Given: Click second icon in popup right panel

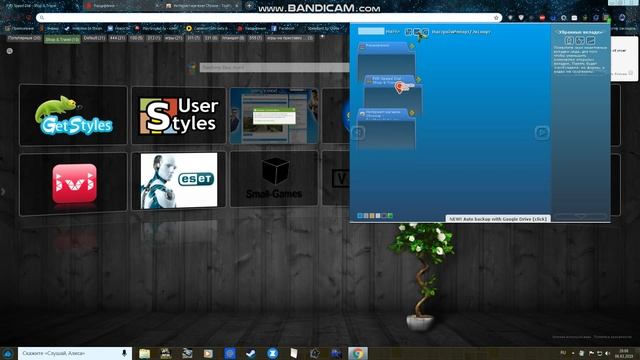Looking at the screenshot, I should (580, 40).
